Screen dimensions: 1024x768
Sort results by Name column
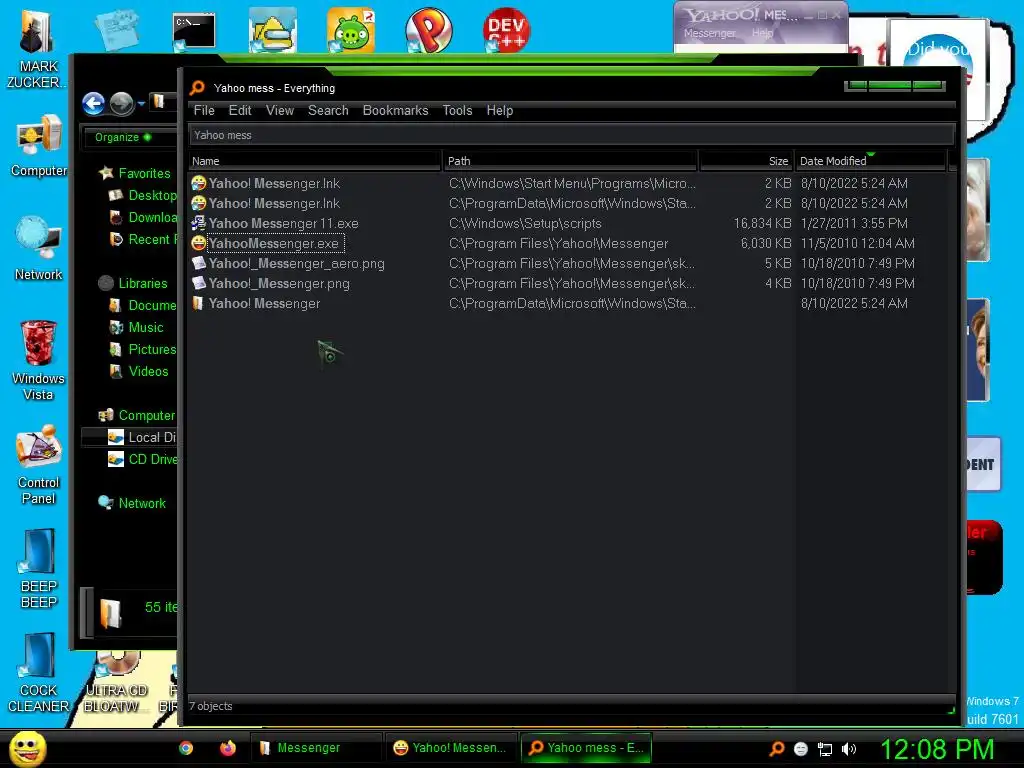[x=315, y=161]
